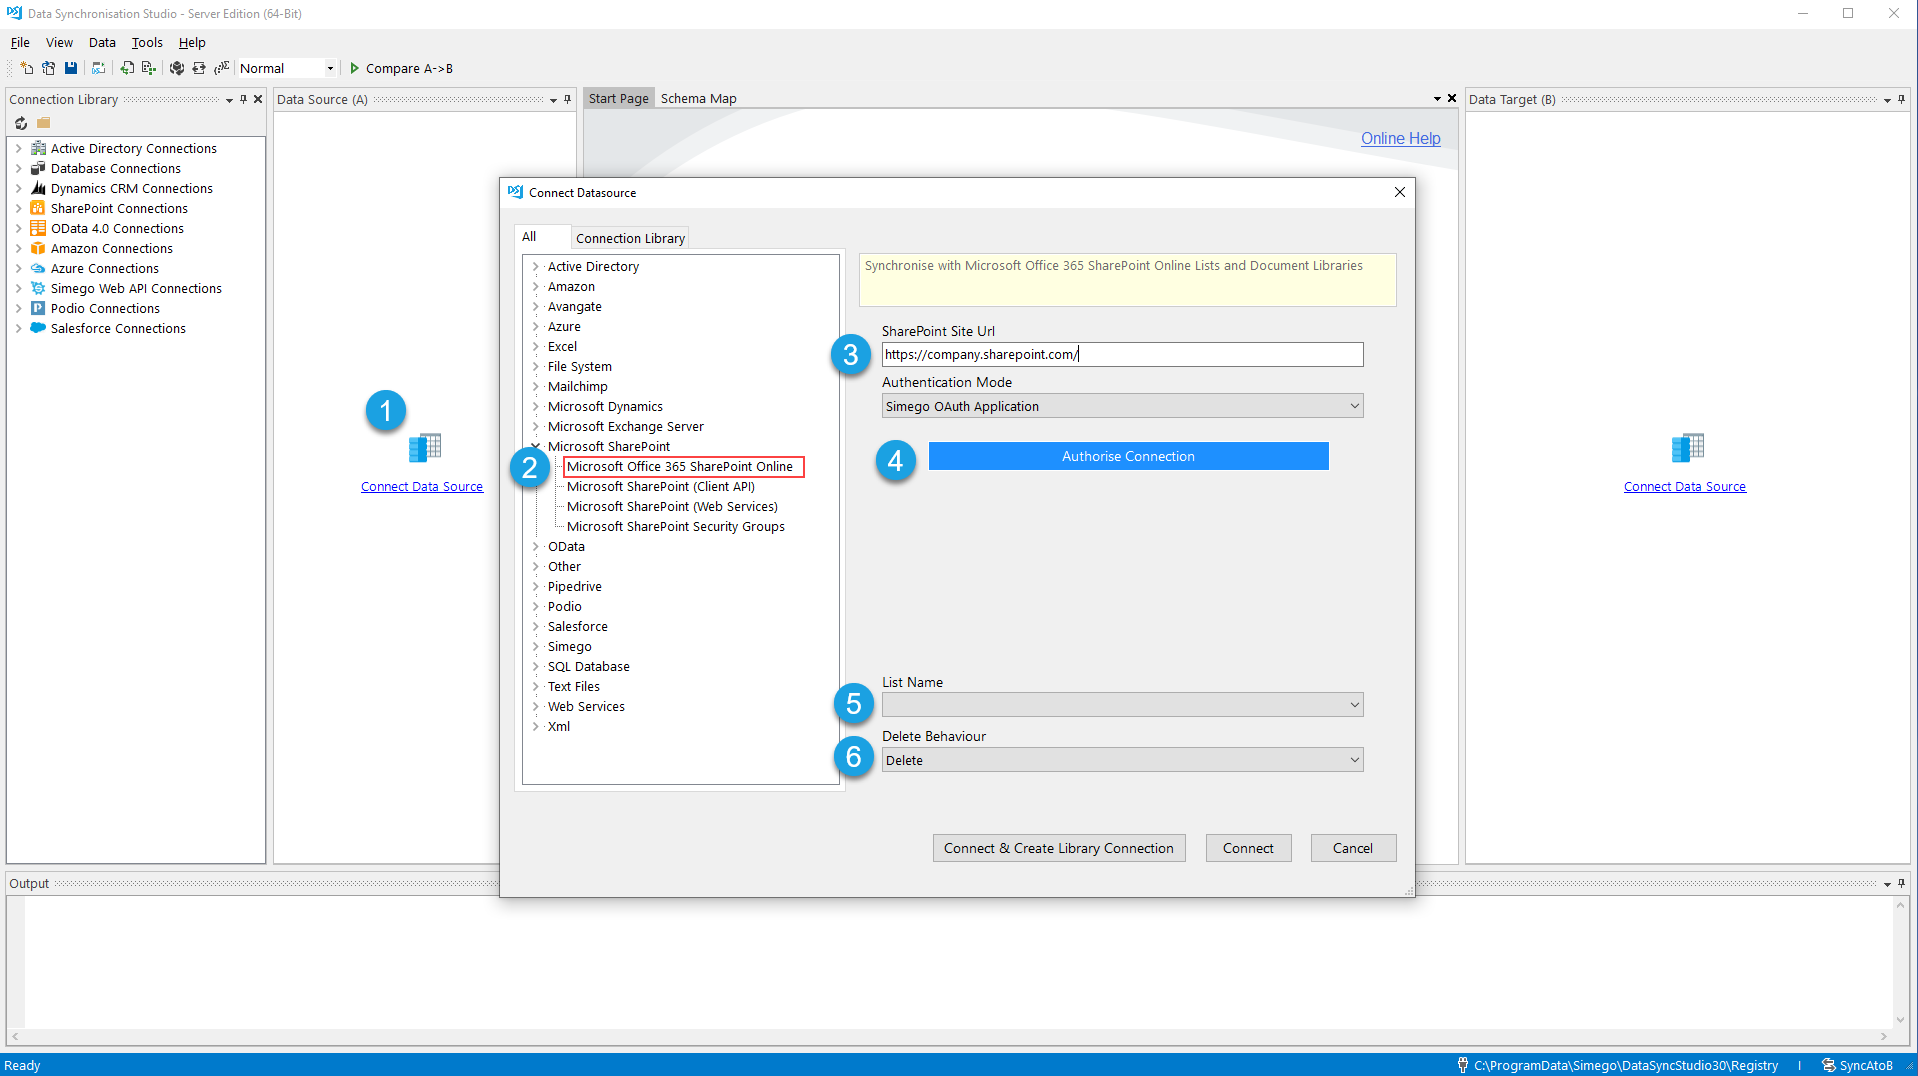Viewport: 1918px width, 1076px height.
Task: Select Microsoft SharePoint (Web Services)
Action: click(672, 506)
